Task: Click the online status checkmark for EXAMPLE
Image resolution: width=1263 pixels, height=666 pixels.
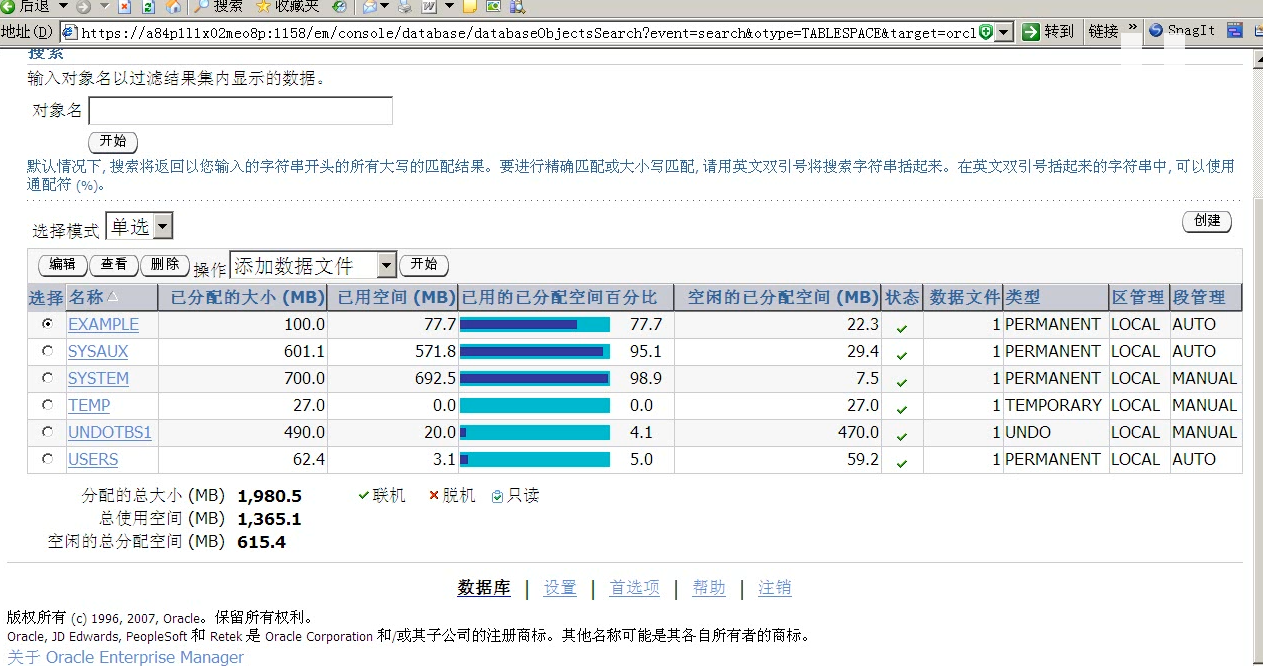Action: [x=902, y=327]
